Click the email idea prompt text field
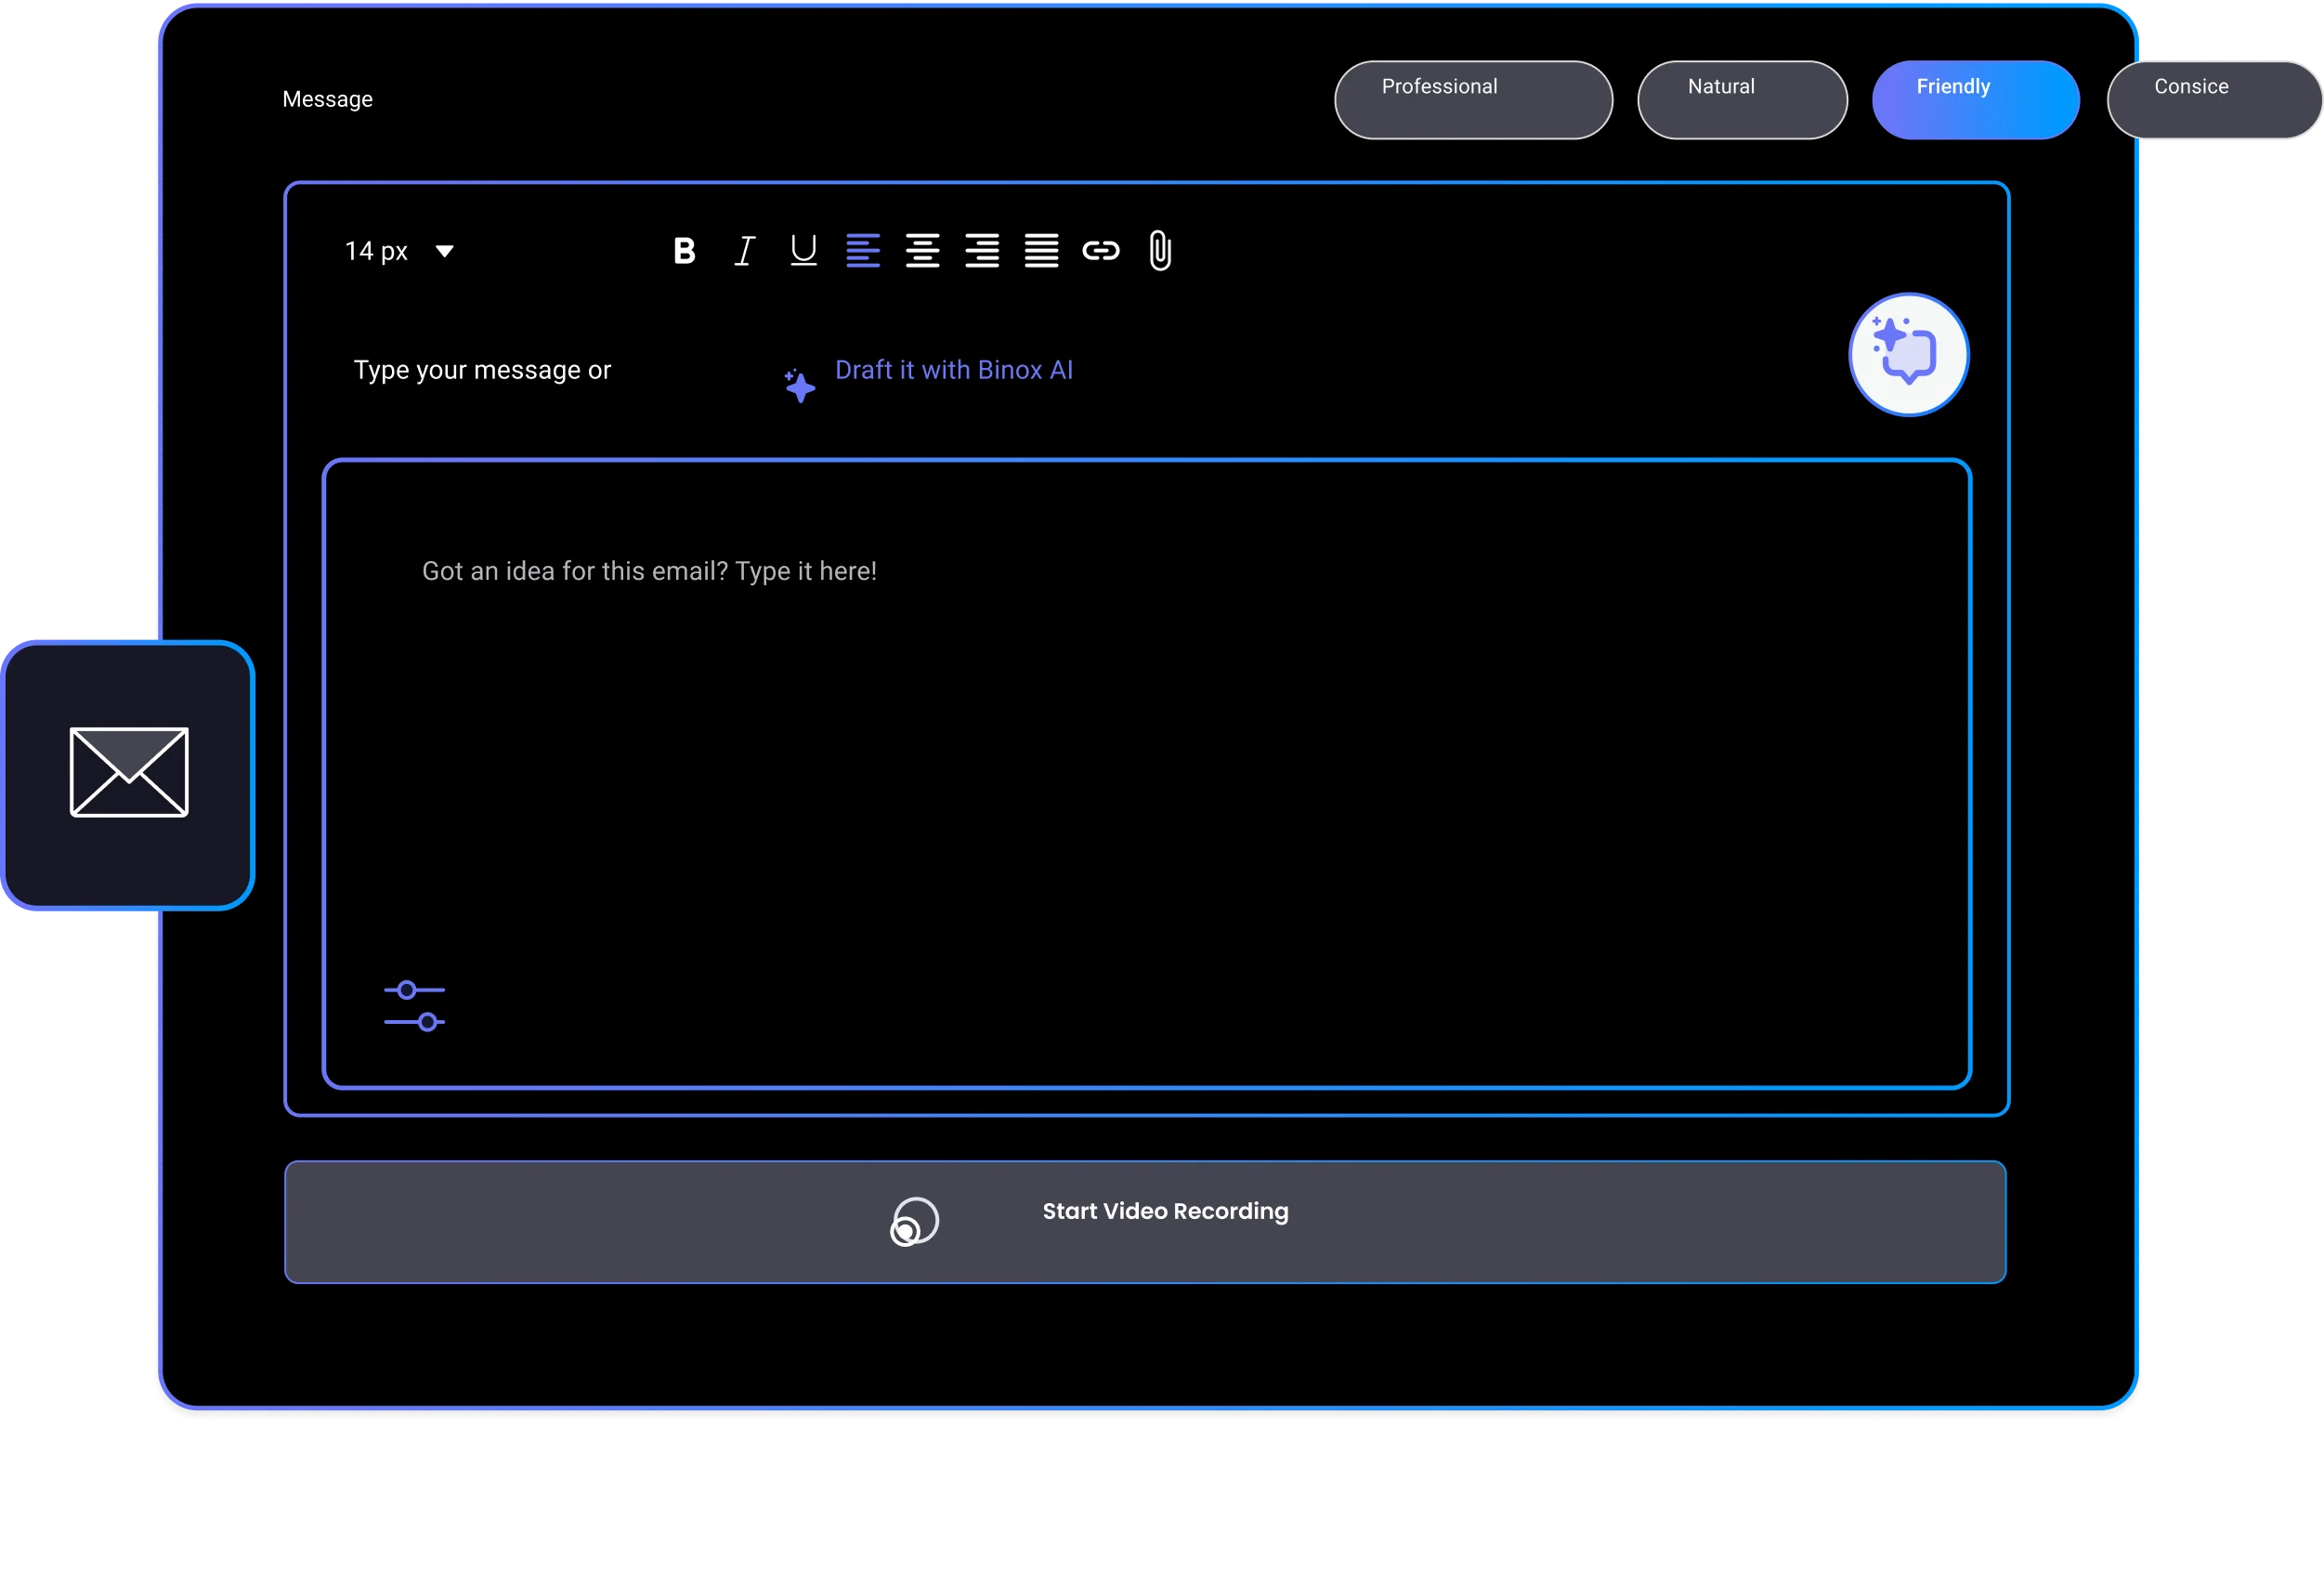The height and width of the screenshot is (1585, 2324). point(1146,760)
